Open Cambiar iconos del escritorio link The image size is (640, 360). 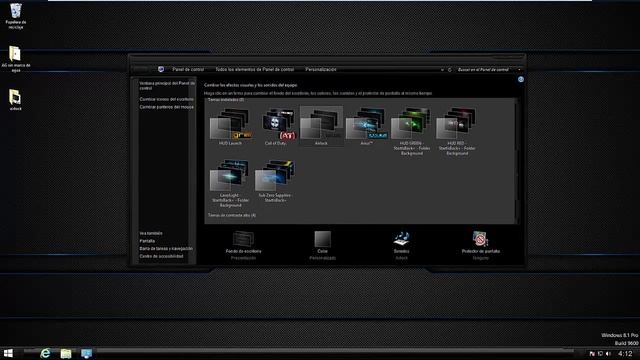(167, 99)
